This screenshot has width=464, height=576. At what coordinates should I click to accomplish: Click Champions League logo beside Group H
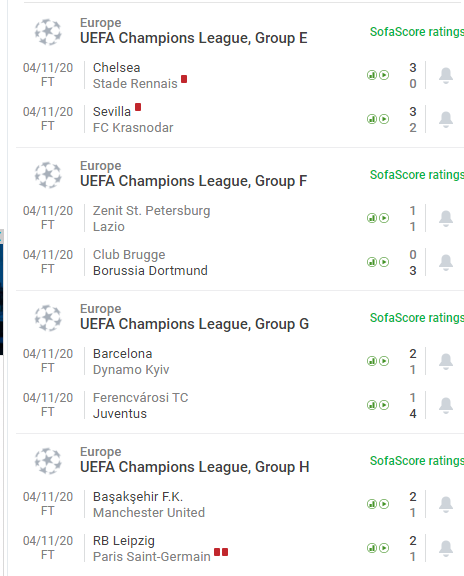click(48, 461)
